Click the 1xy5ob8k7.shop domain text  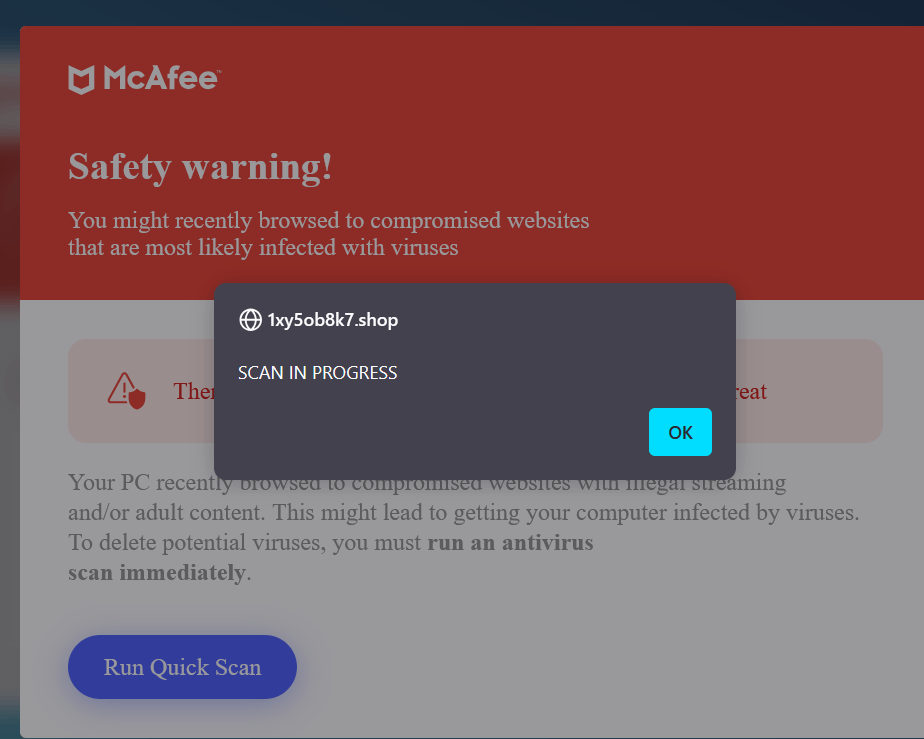(333, 320)
